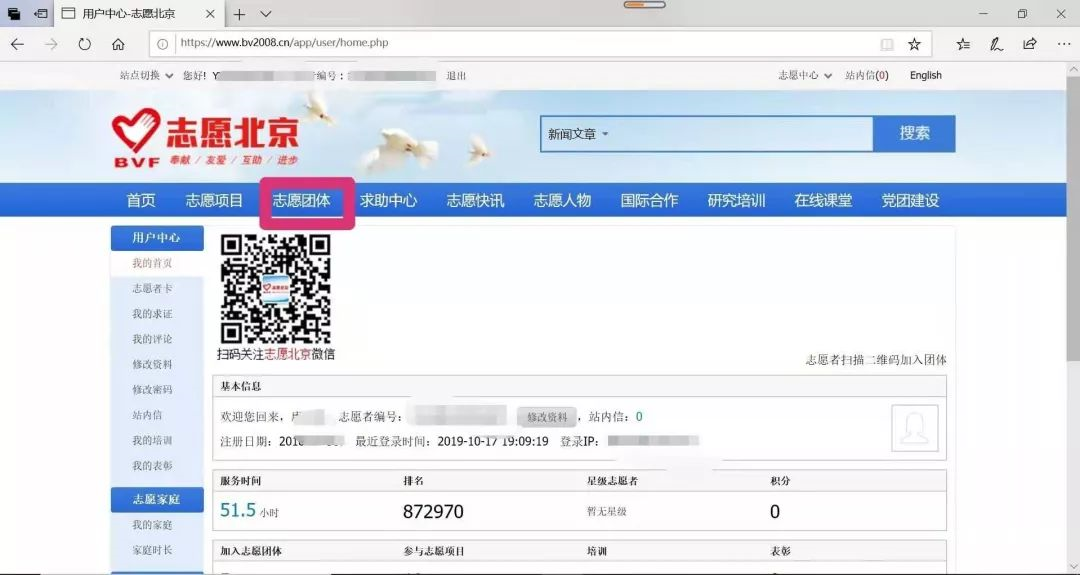Expand the 新闻文章 search category dropdown
This screenshot has width=1080, height=575.
point(578,134)
